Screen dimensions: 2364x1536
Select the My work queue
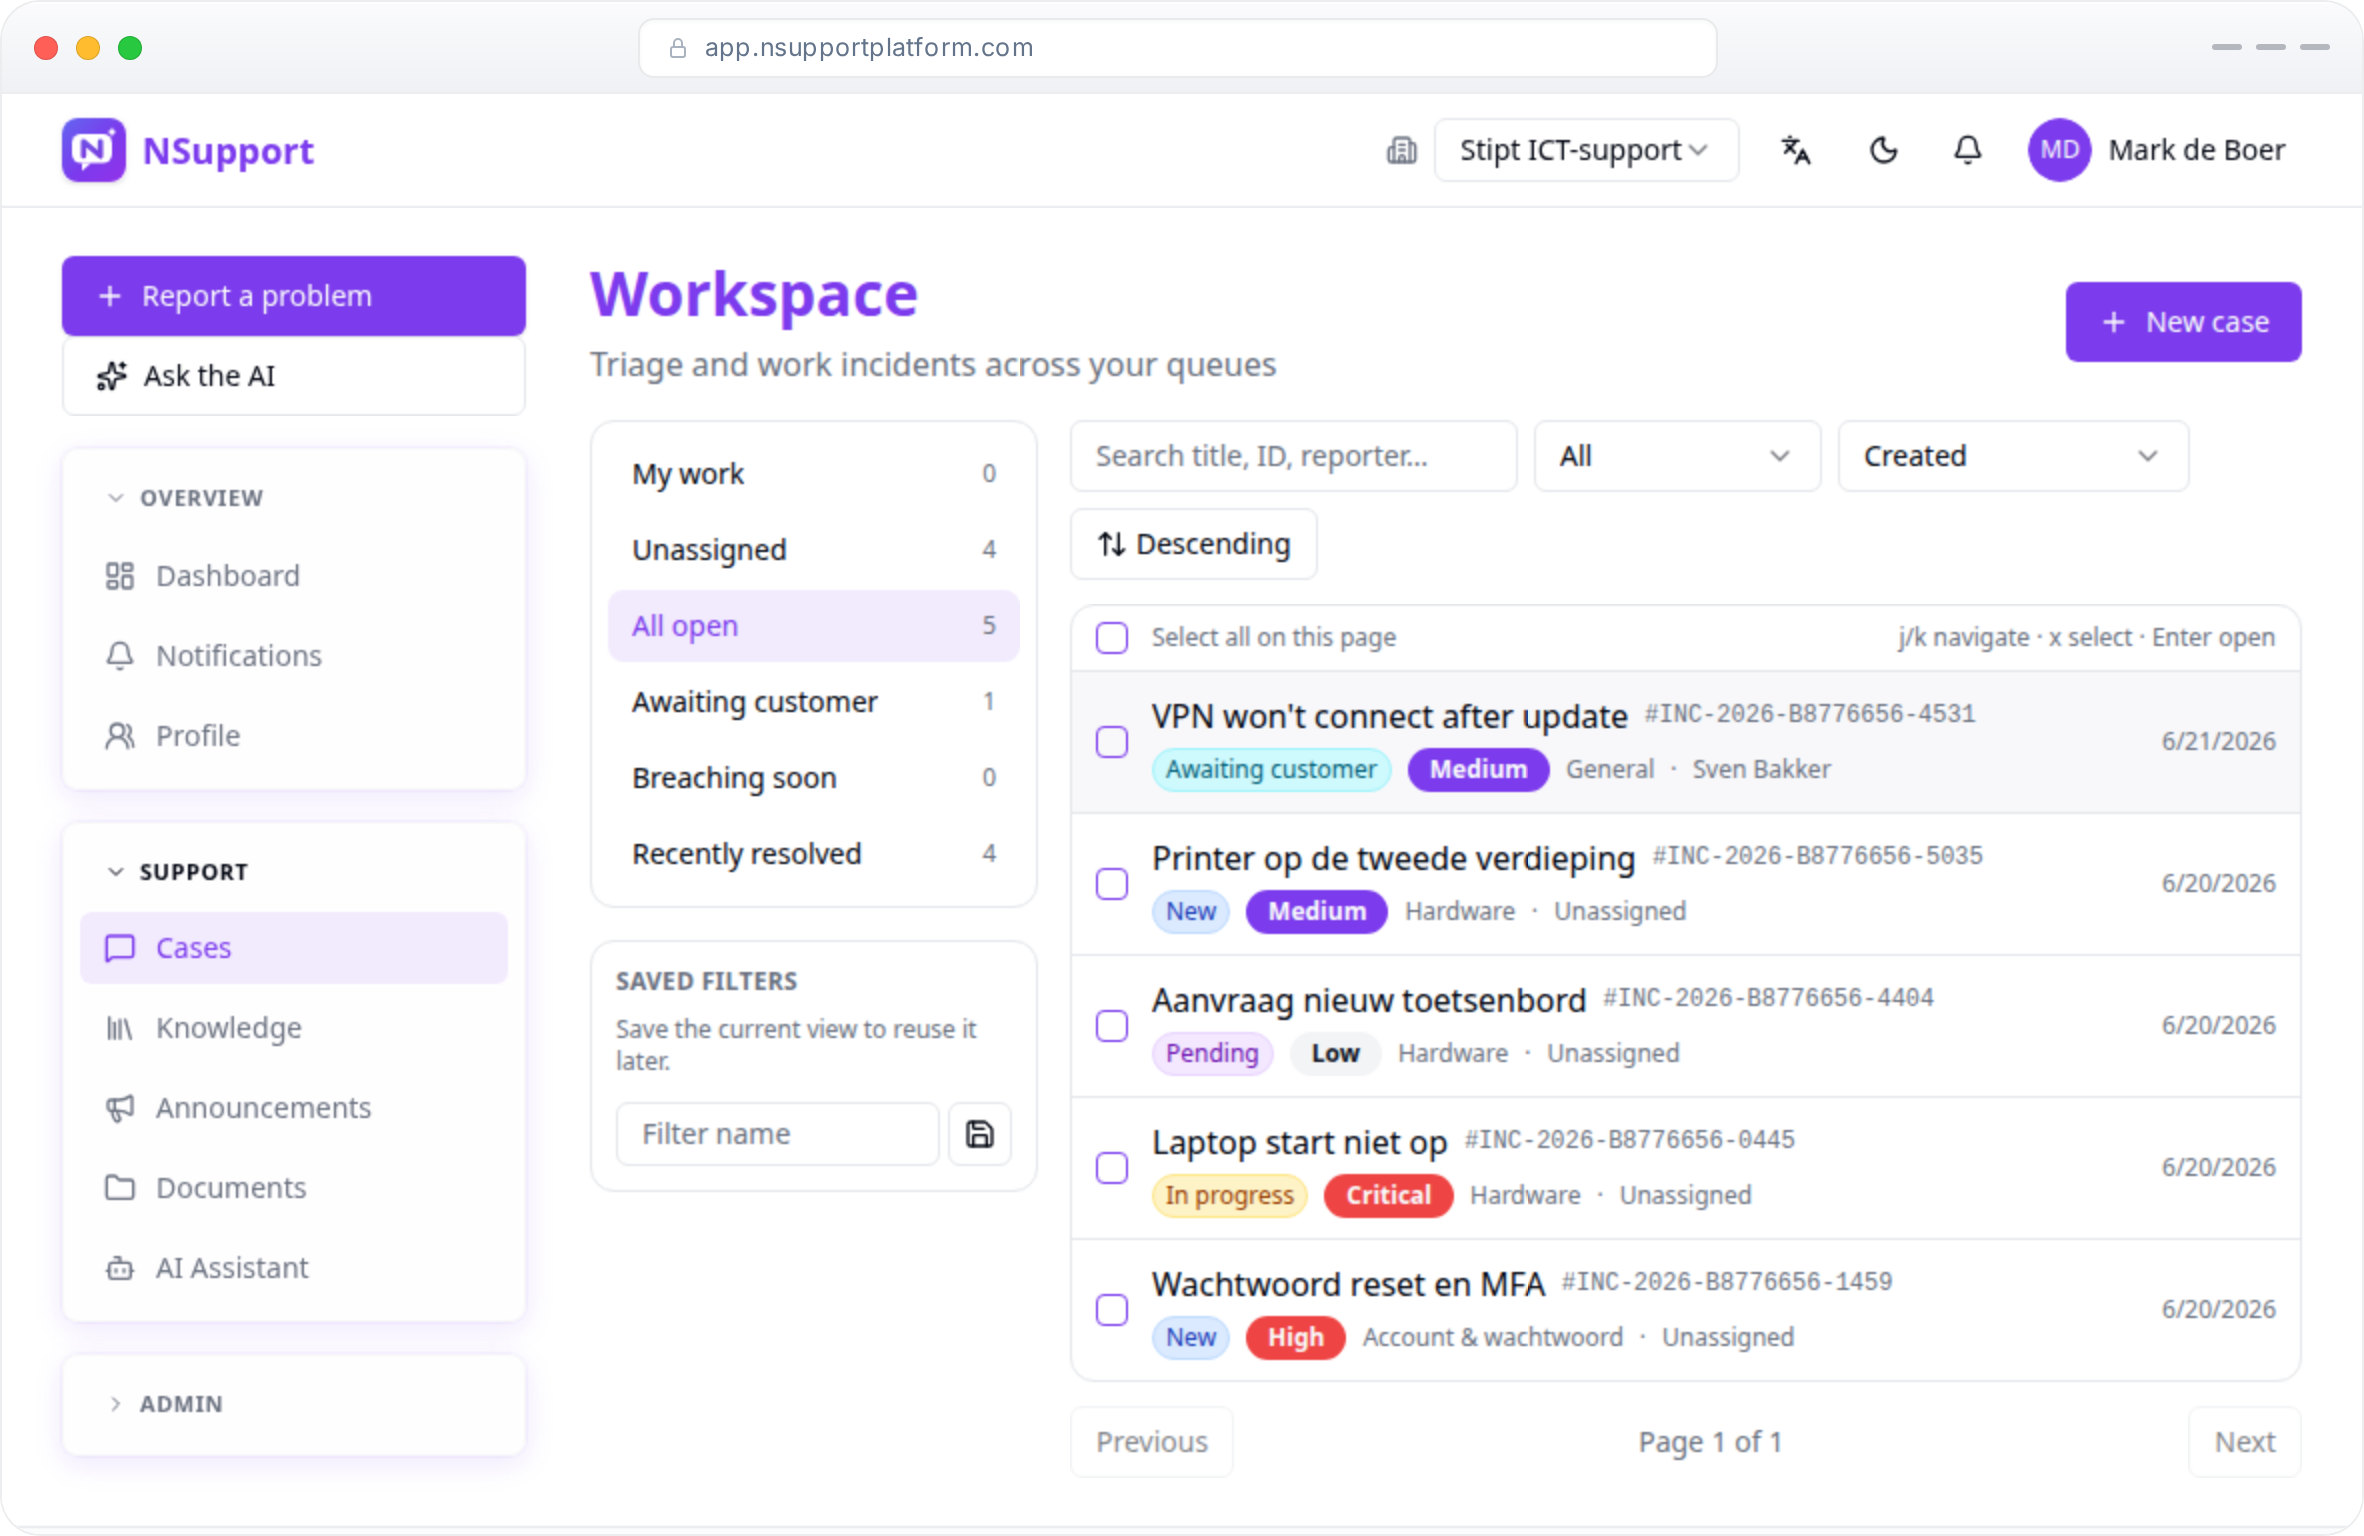814,474
